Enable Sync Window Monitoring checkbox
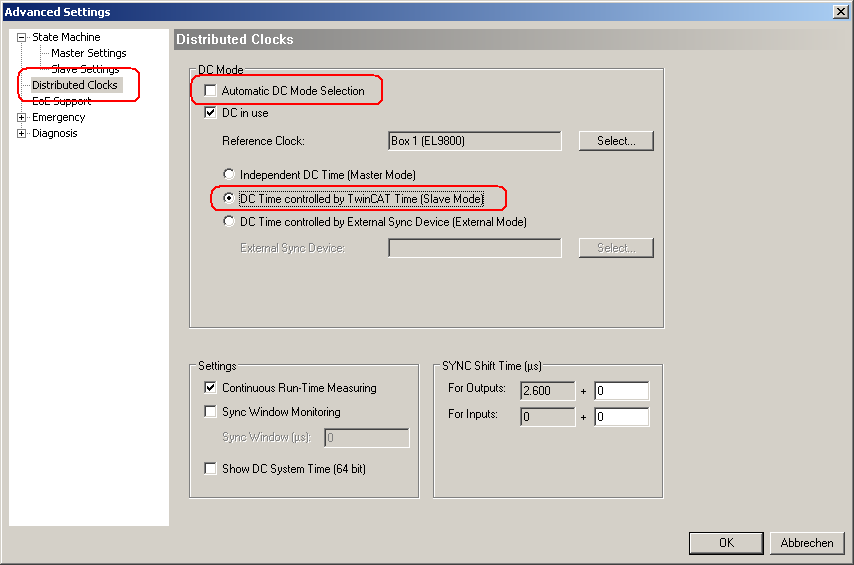Image resolution: width=854 pixels, height=565 pixels. tap(211, 412)
